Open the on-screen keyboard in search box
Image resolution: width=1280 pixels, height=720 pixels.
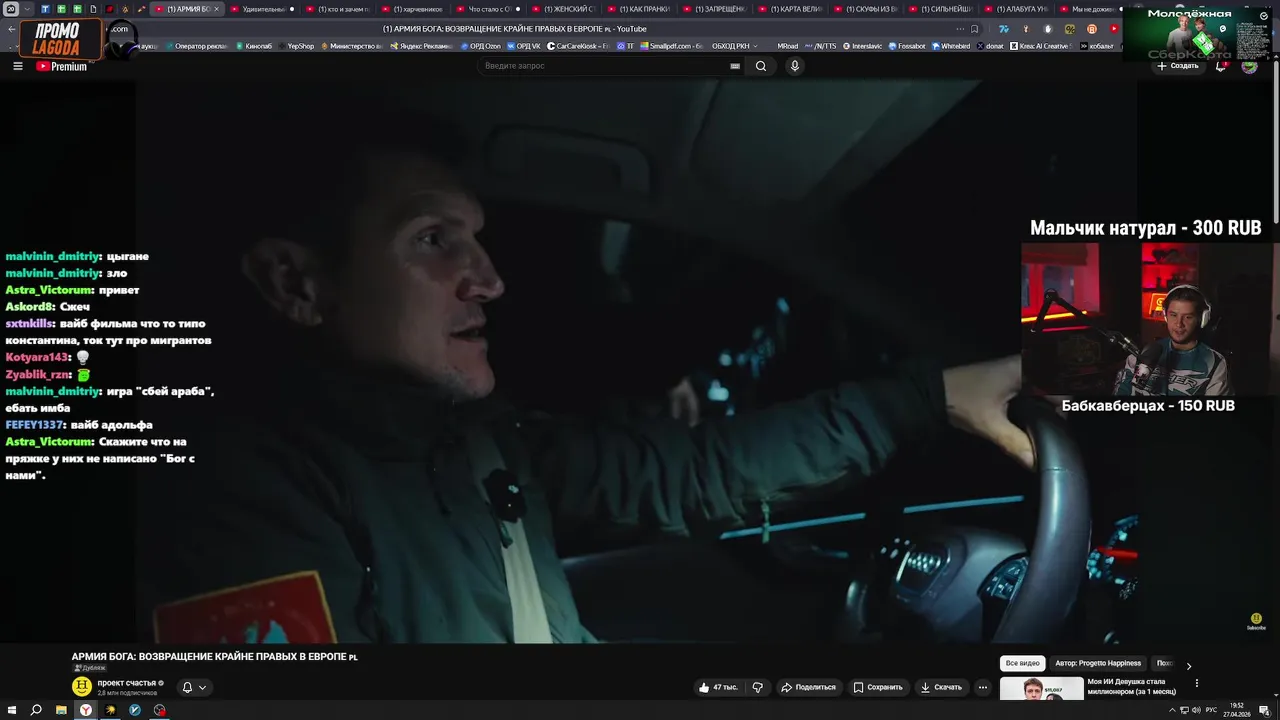click(x=735, y=66)
